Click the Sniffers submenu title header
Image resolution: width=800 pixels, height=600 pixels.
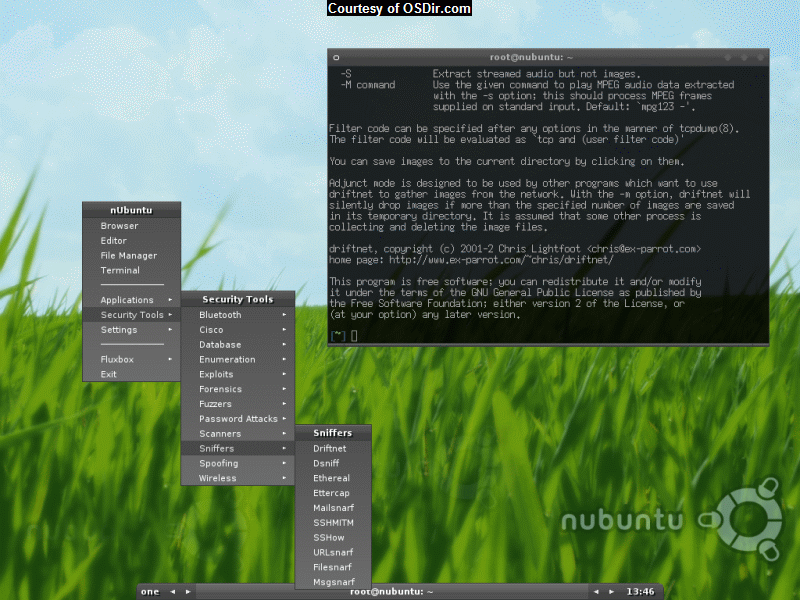click(333, 433)
